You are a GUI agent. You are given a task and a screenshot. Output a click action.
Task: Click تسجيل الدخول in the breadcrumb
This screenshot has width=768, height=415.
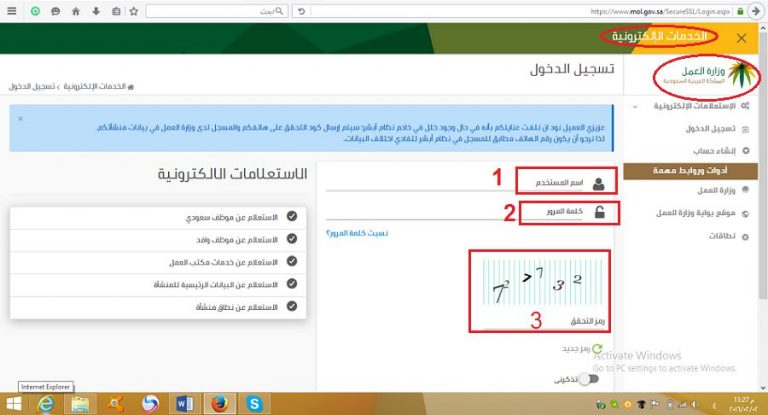(x=31, y=86)
